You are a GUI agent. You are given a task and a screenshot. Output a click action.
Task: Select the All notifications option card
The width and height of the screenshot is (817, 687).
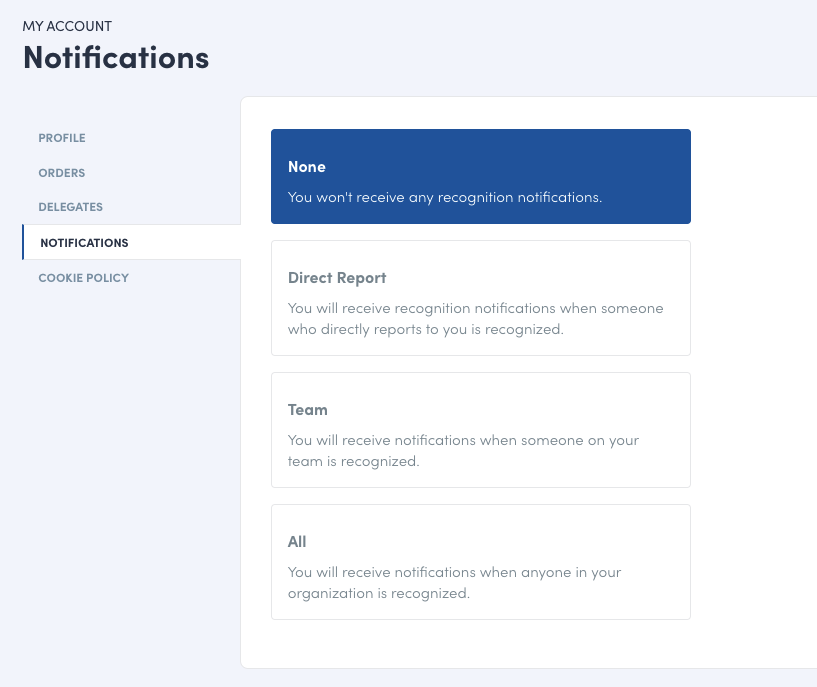click(480, 562)
